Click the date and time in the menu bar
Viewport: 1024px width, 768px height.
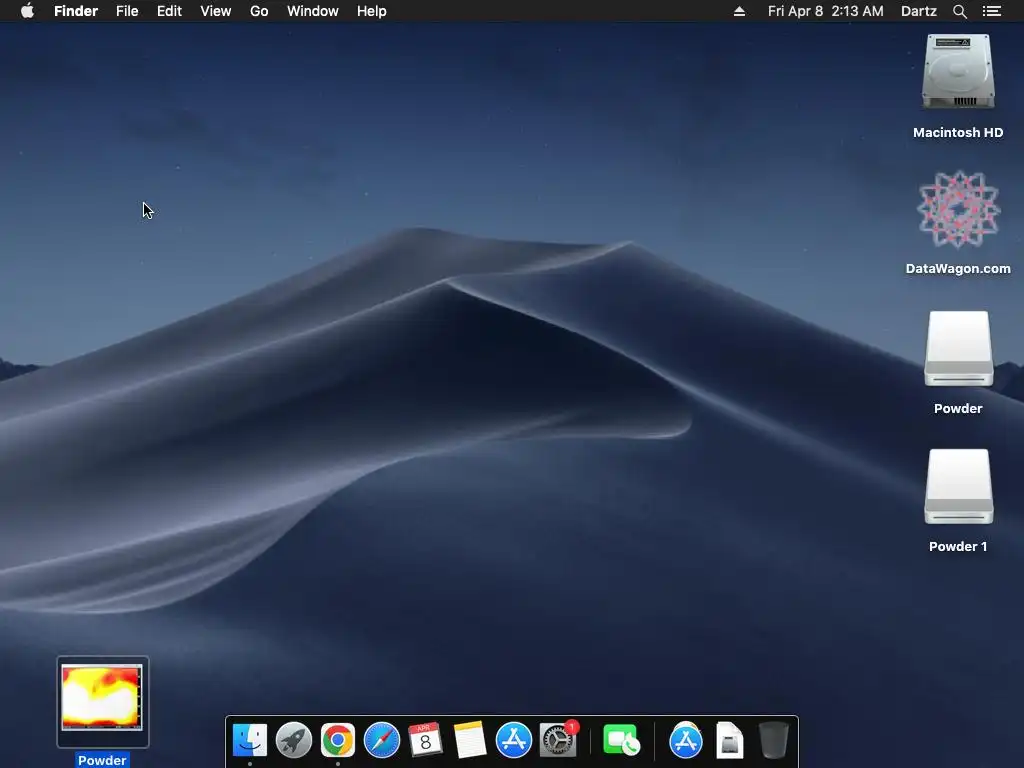pyautogui.click(x=825, y=11)
